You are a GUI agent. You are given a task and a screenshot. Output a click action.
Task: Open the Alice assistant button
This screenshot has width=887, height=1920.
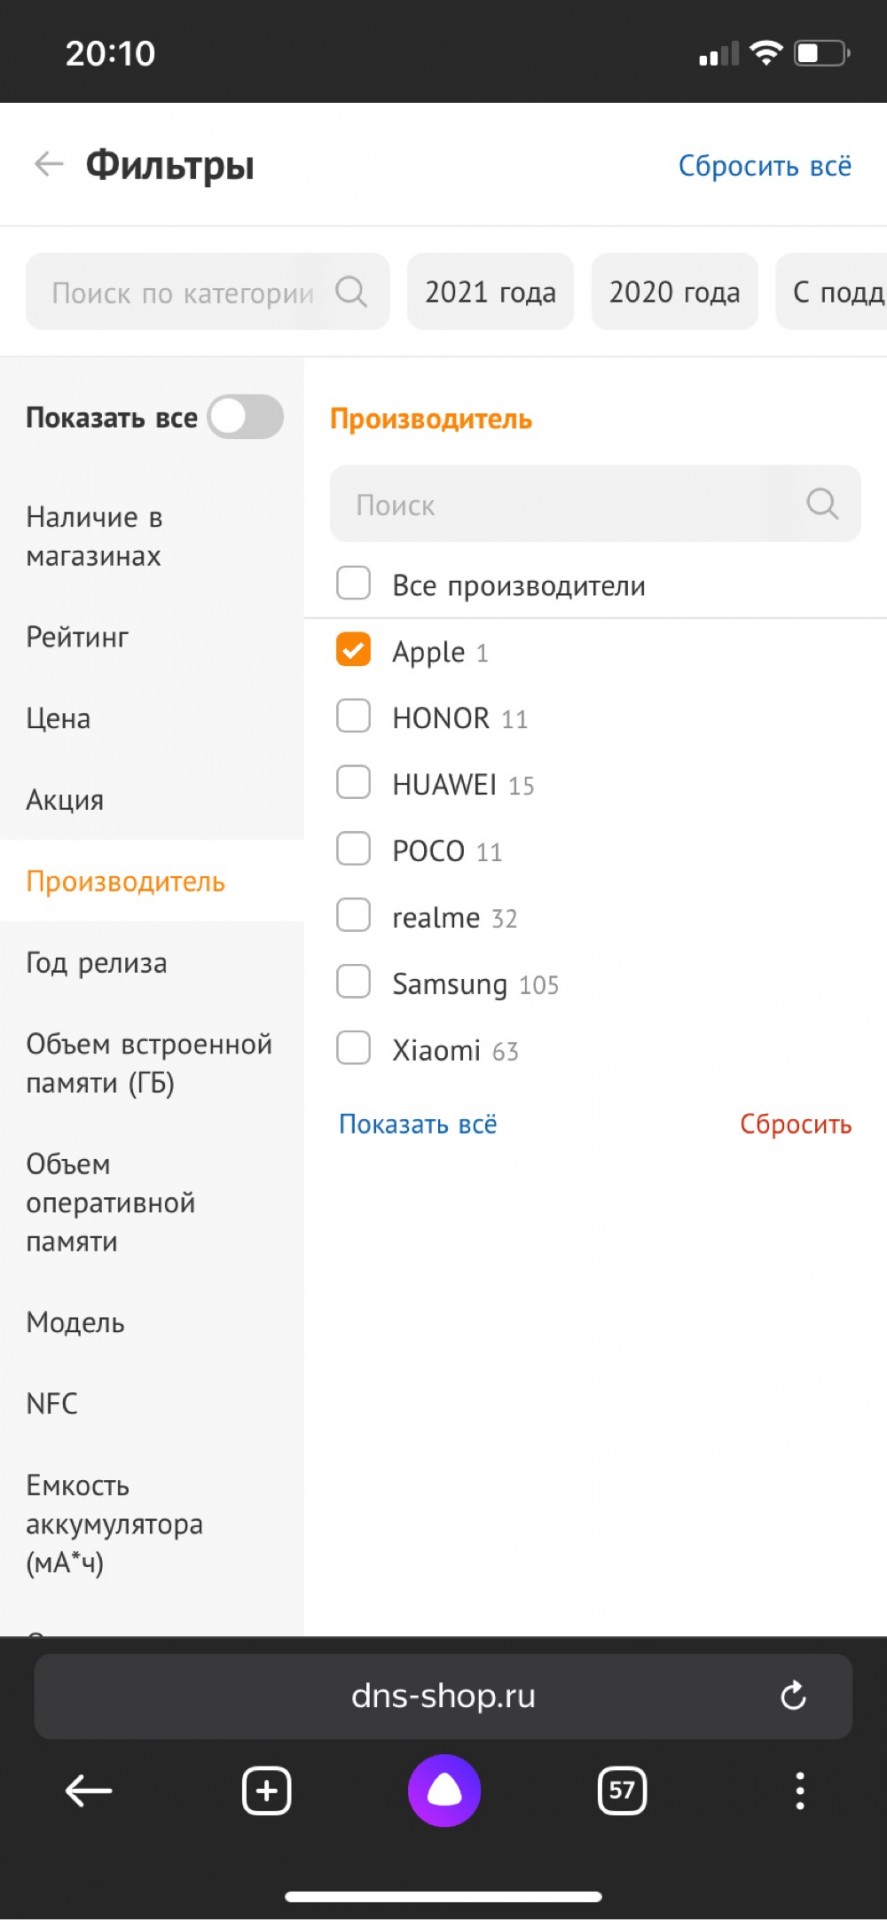[x=444, y=1791]
